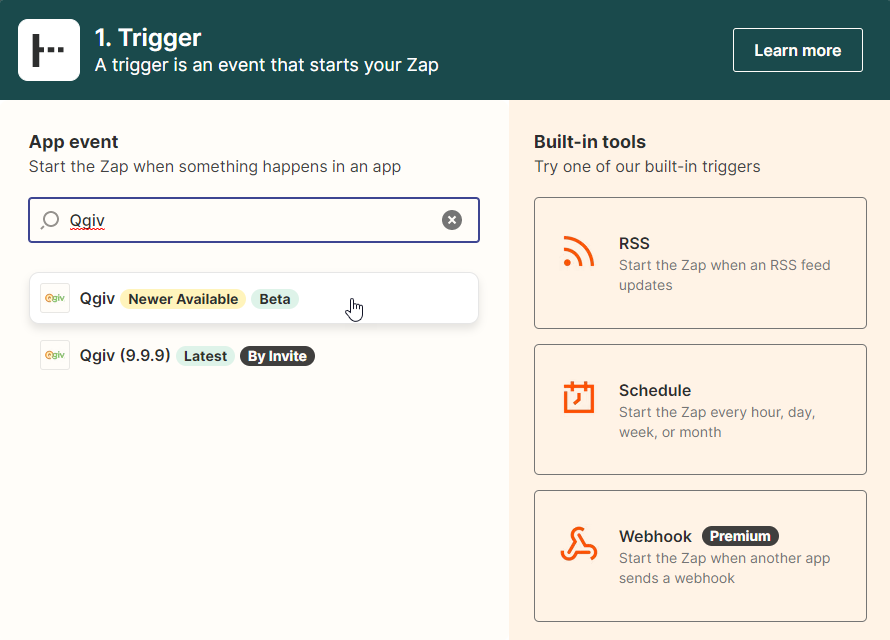Click the Webhook icon
This screenshot has height=640, width=890.
(578, 544)
